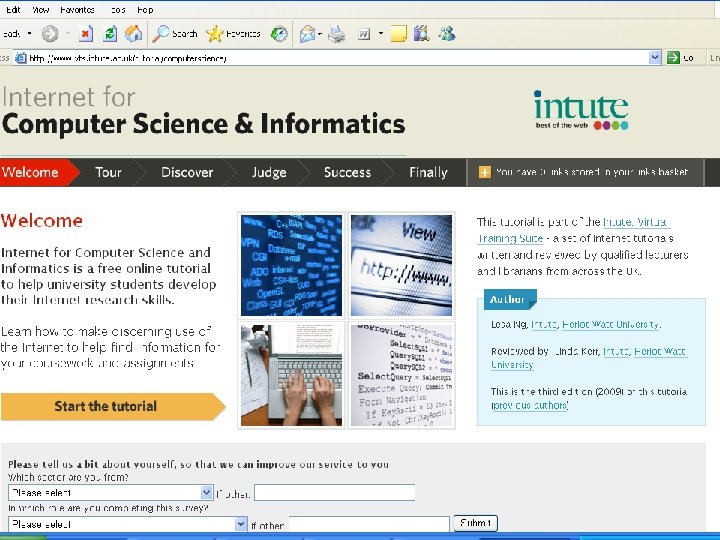720x540 pixels.
Task: Expand the Mail button dropdown arrow
Action: [320, 34]
